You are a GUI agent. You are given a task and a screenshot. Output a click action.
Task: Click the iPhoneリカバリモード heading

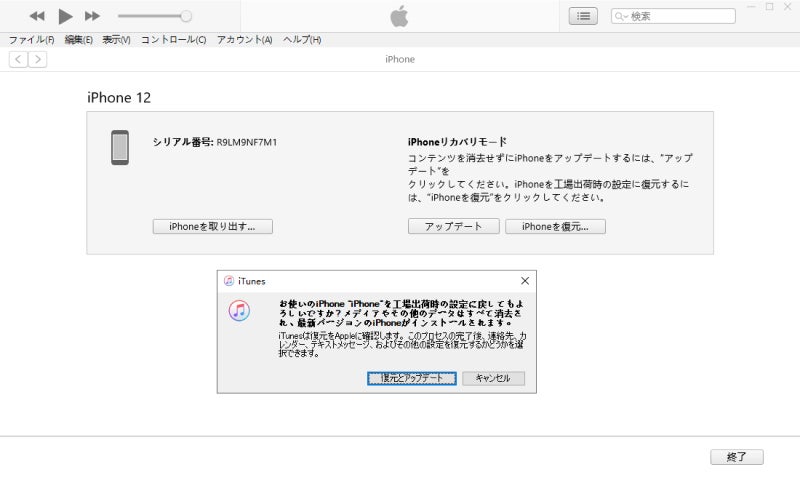[457, 142]
